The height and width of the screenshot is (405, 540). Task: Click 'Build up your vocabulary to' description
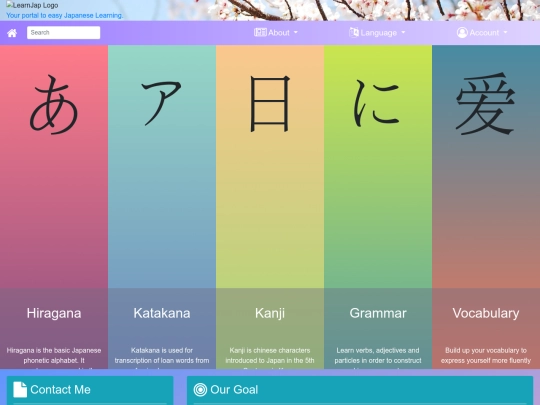pyautogui.click(x=486, y=350)
